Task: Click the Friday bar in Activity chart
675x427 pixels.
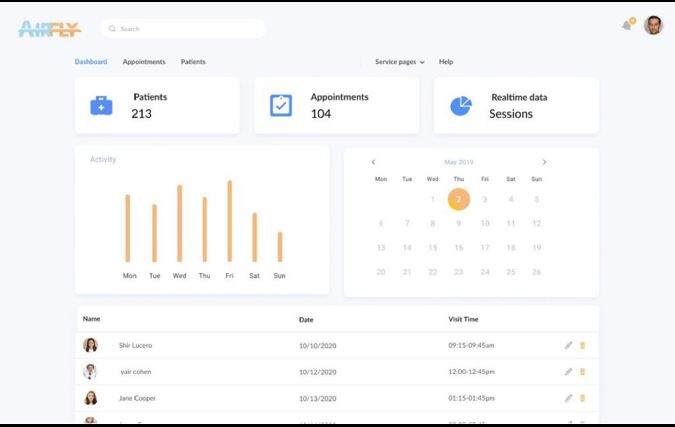Action: 229,221
